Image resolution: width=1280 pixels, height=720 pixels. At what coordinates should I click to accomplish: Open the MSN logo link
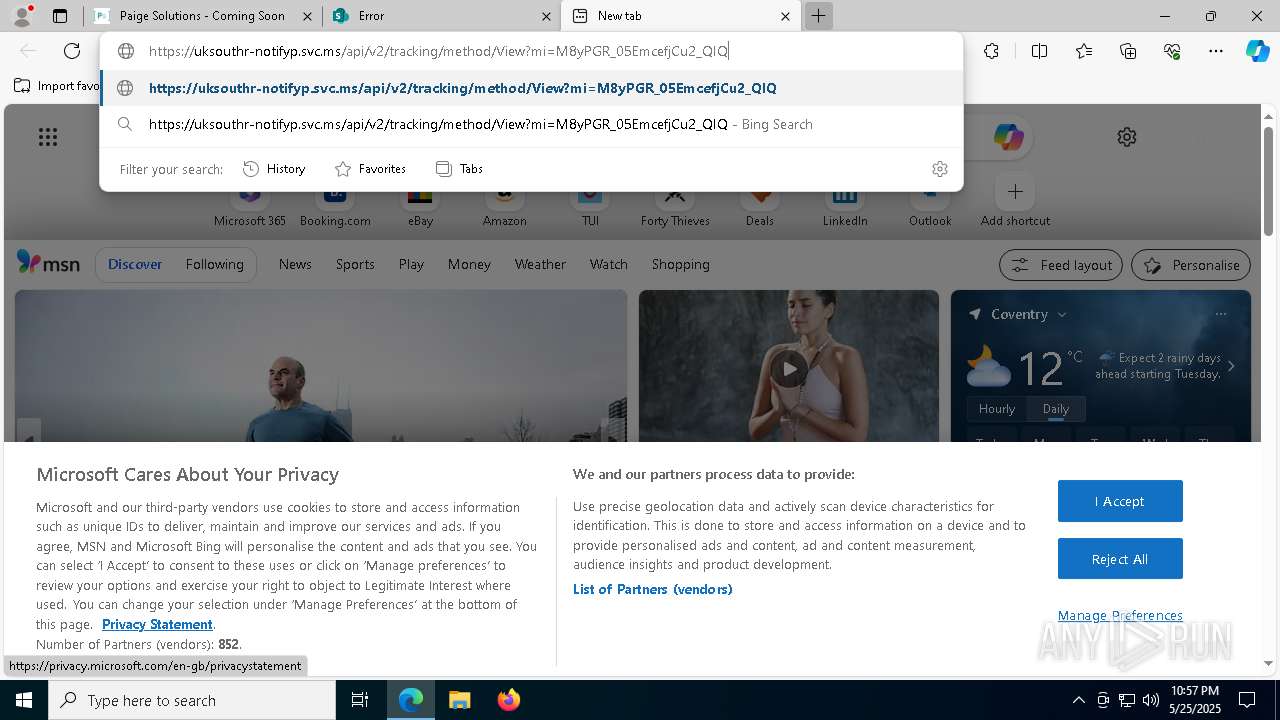[48, 263]
